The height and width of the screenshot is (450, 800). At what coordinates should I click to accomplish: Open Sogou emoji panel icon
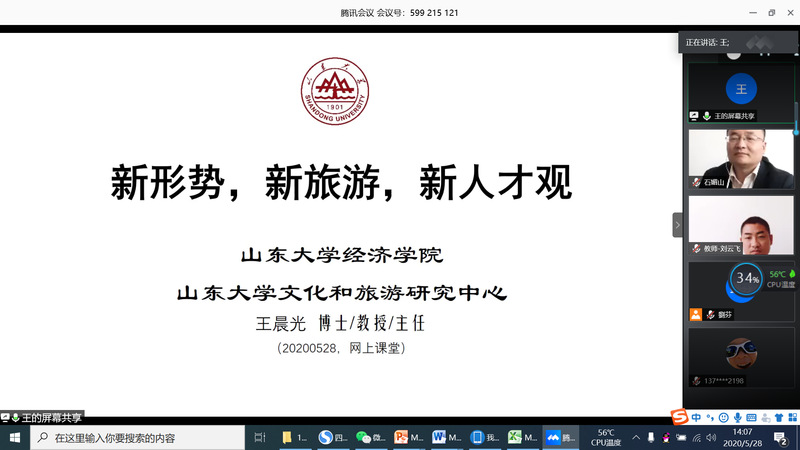723,417
